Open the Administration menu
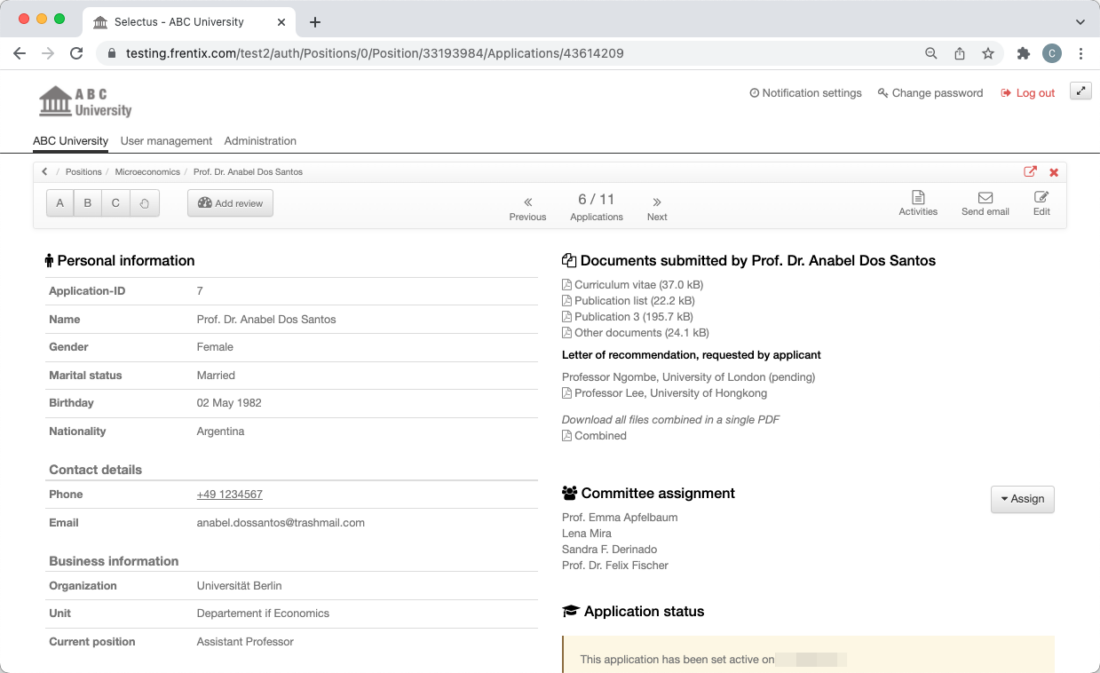The height and width of the screenshot is (673, 1100). pos(259,141)
